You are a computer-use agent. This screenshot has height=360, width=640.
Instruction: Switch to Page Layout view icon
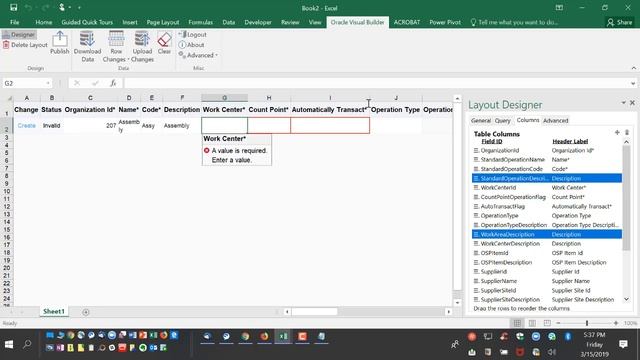(x=532, y=323)
